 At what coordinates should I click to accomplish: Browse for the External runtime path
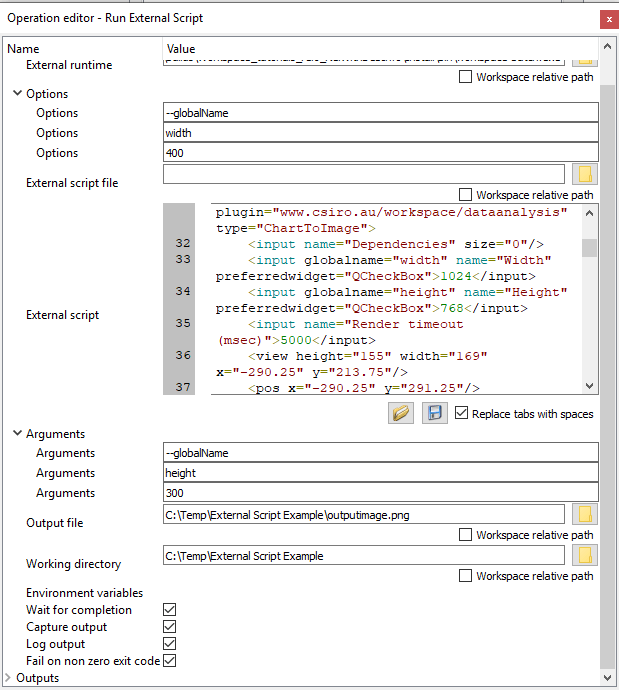[x=585, y=62]
